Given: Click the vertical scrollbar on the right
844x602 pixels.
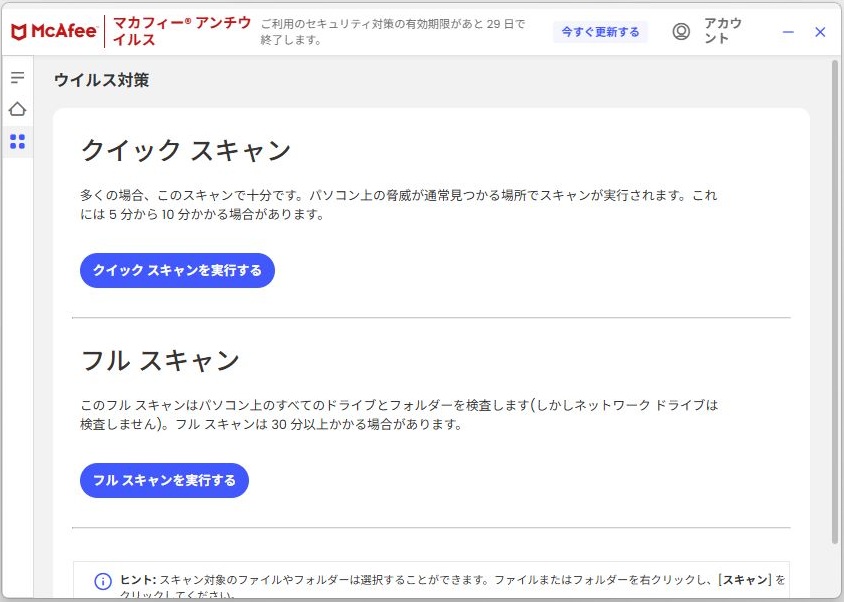Looking at the screenshot, I should (x=835, y=300).
